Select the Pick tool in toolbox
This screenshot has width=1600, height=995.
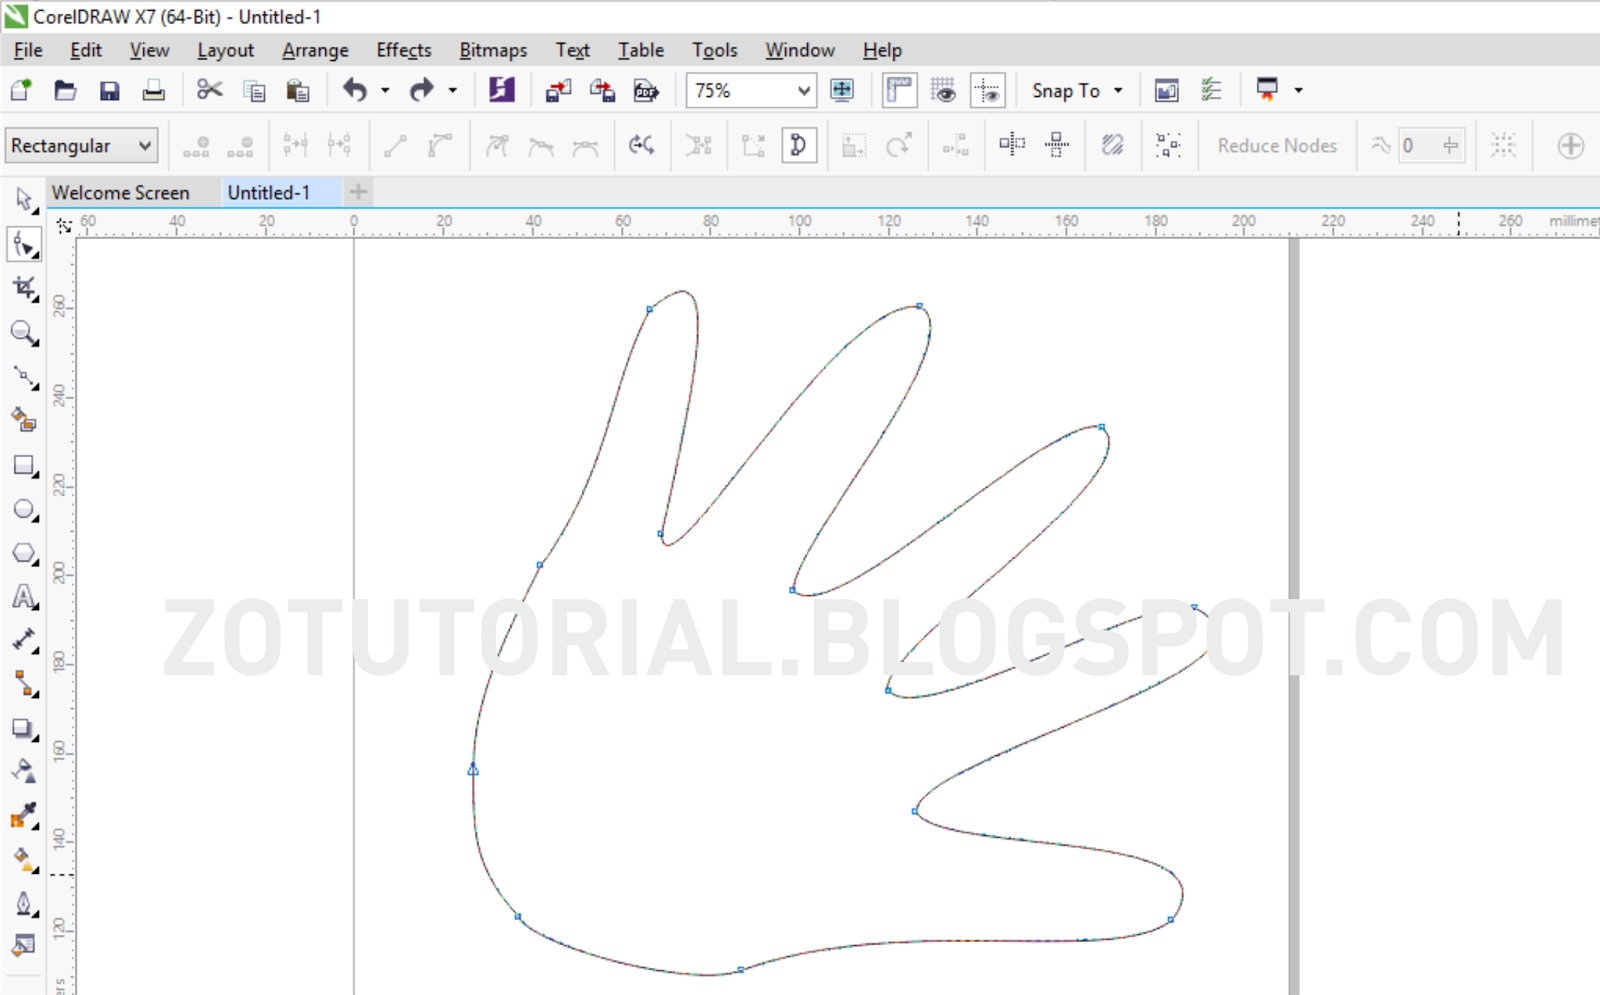[24, 200]
